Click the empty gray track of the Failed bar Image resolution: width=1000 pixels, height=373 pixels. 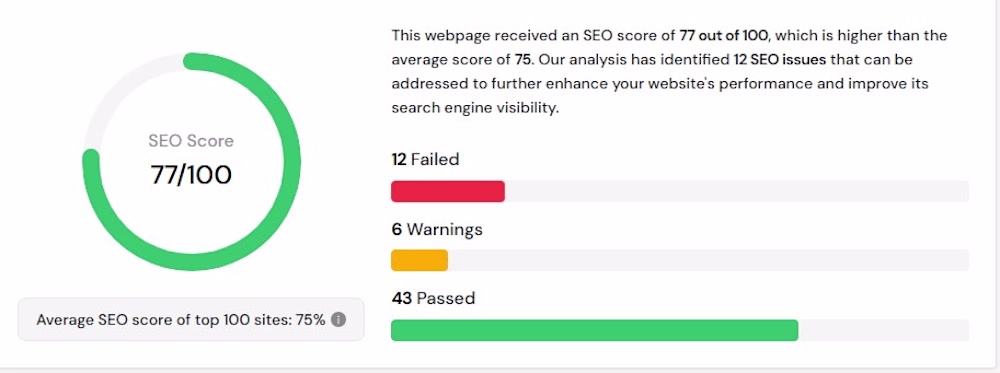coord(737,191)
